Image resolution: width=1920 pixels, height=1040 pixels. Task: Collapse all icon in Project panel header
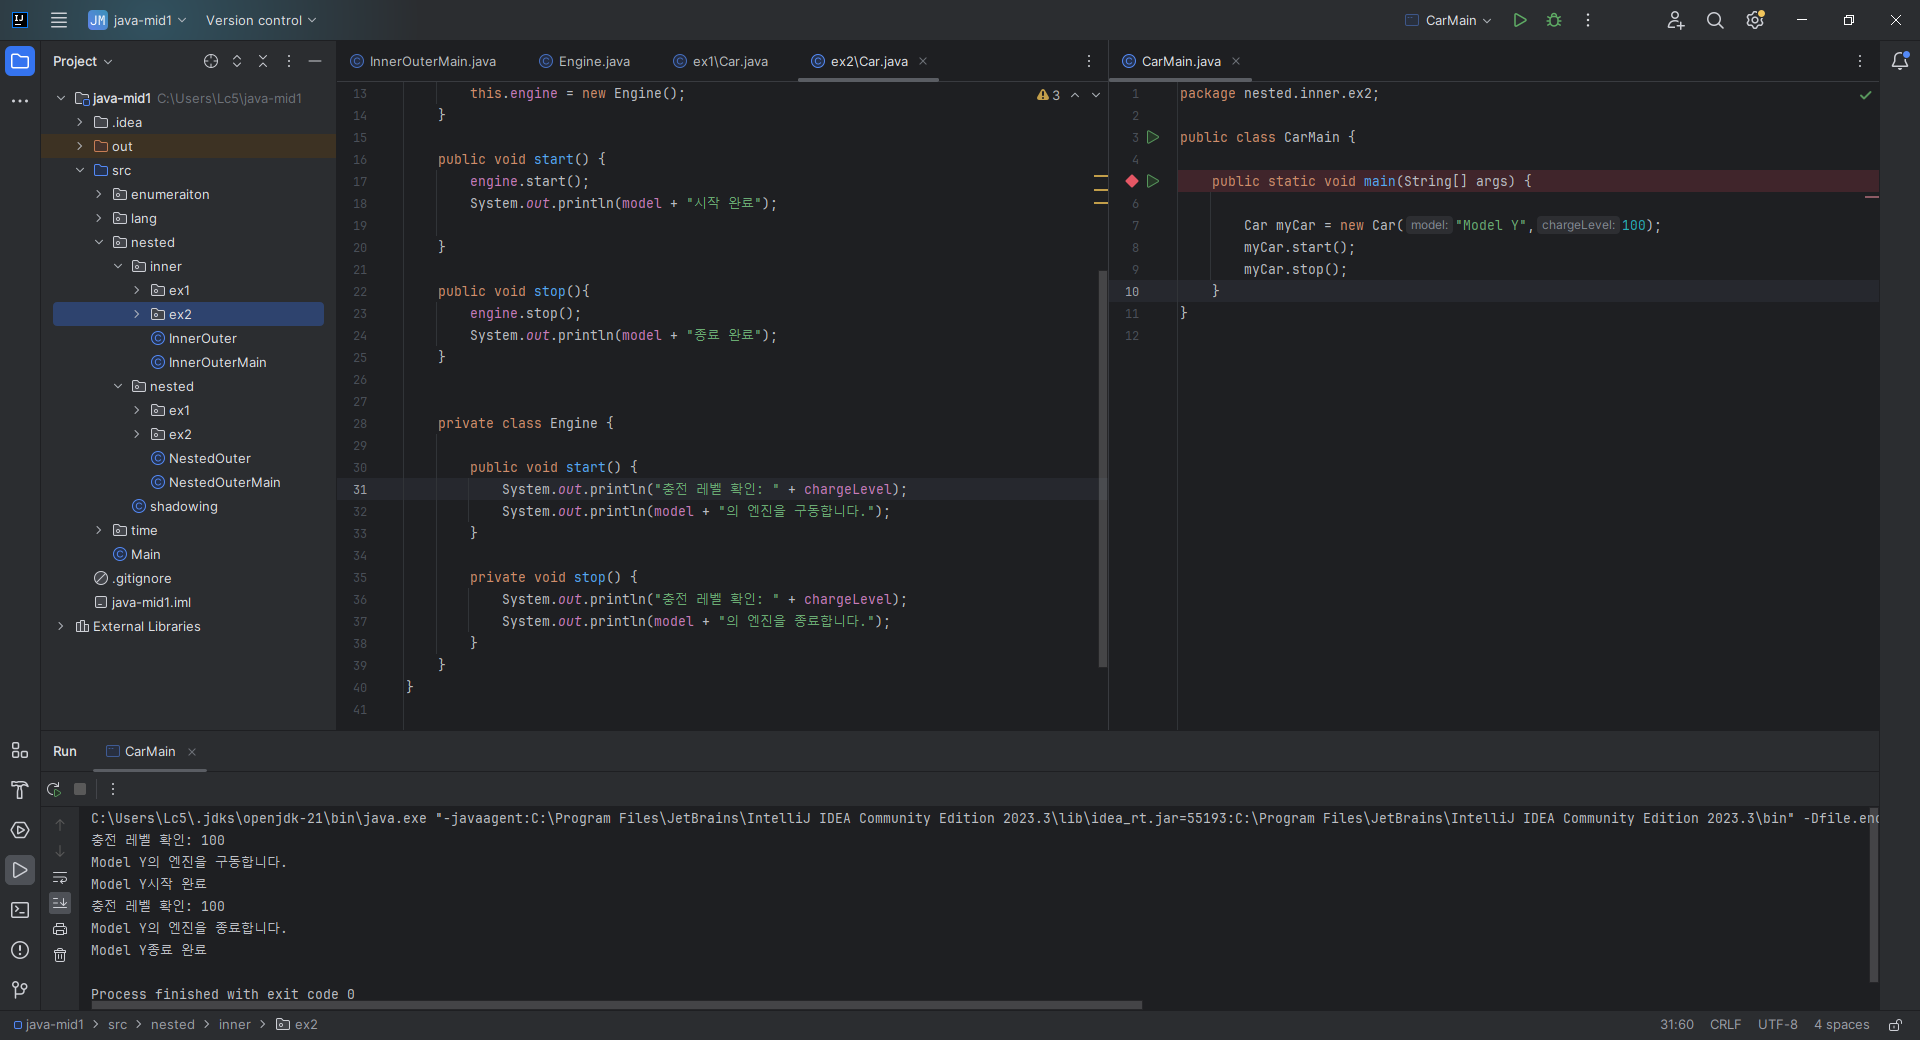pyautogui.click(x=263, y=61)
